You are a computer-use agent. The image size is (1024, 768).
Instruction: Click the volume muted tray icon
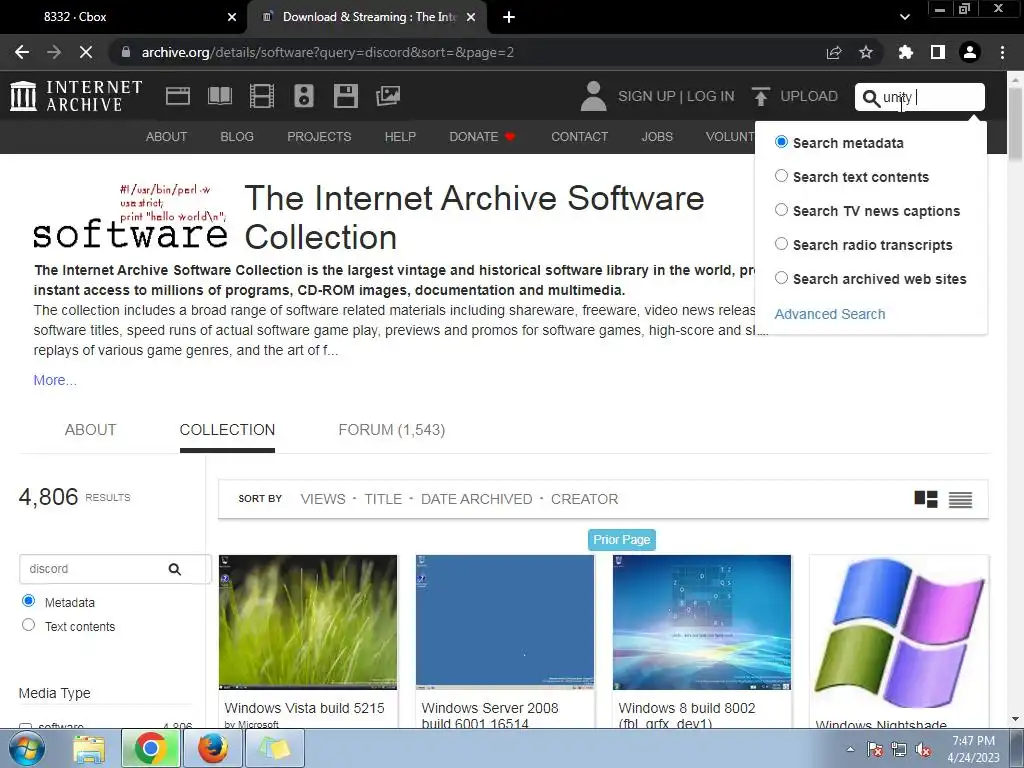click(x=923, y=750)
